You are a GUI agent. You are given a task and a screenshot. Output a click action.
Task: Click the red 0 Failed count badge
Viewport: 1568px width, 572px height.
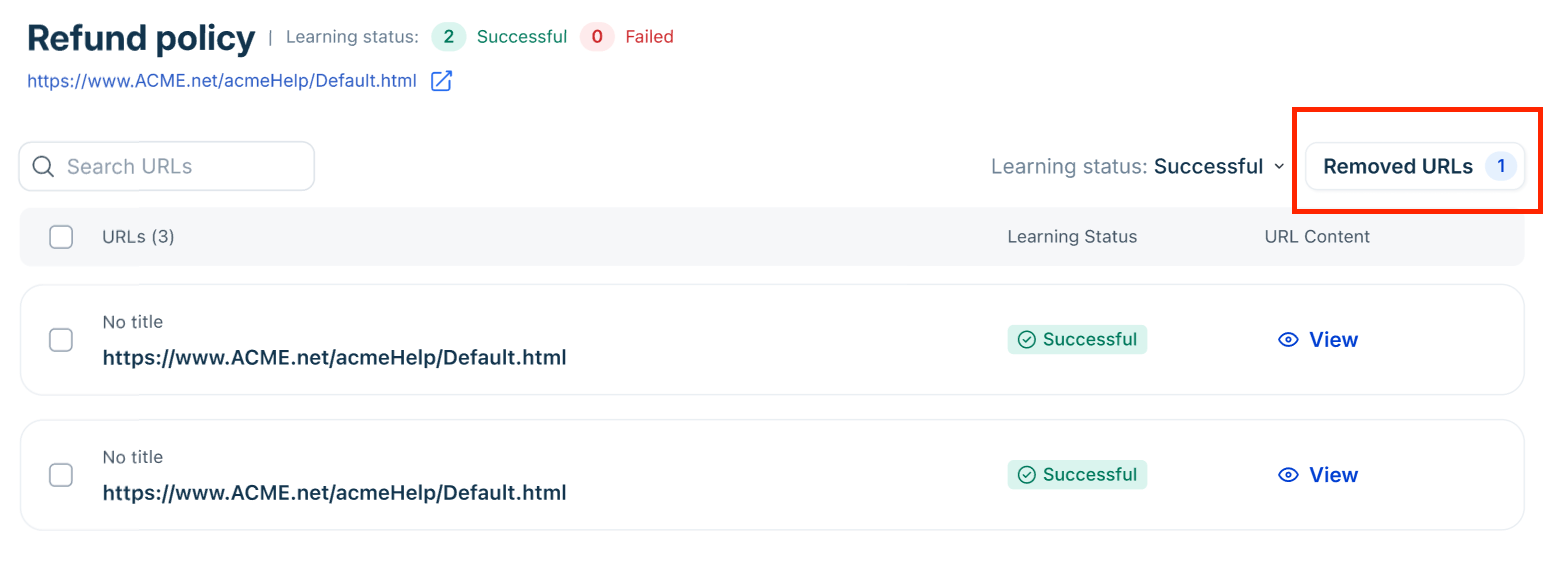[x=597, y=37]
